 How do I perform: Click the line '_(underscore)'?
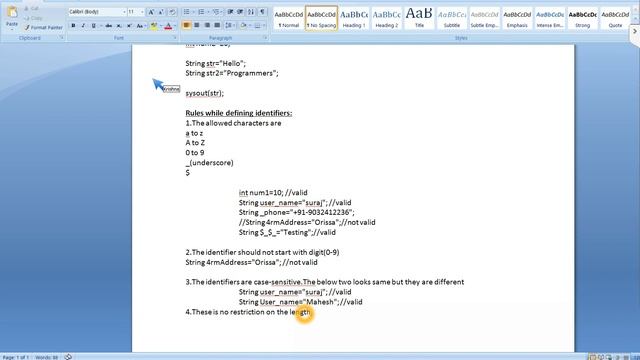209,162
